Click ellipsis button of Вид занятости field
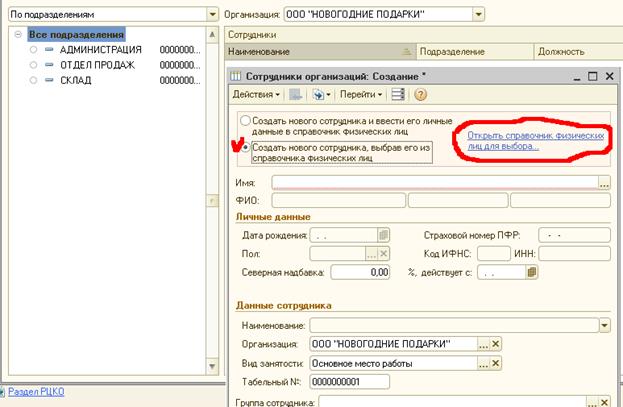 pos(483,363)
